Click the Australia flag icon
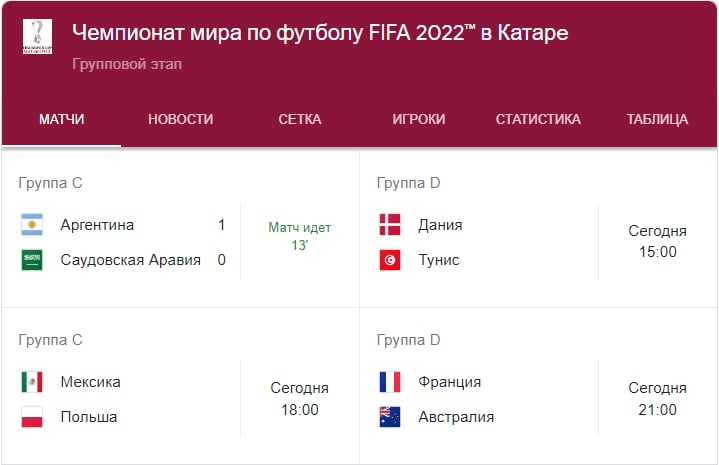This screenshot has height=465, width=719. 390,417
